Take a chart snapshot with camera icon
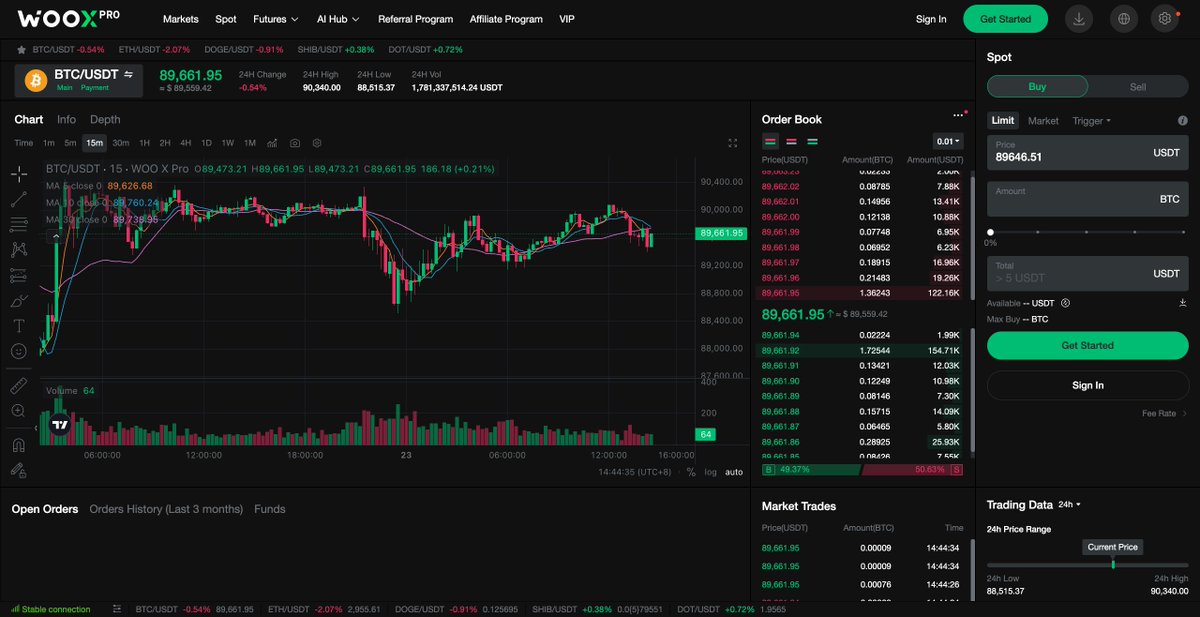1200x617 pixels. click(x=295, y=143)
